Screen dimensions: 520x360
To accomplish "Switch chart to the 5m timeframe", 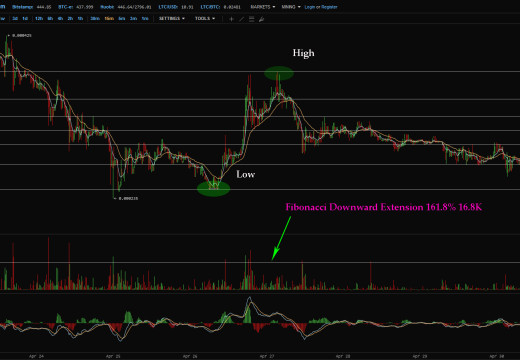I will (x=122, y=18).
